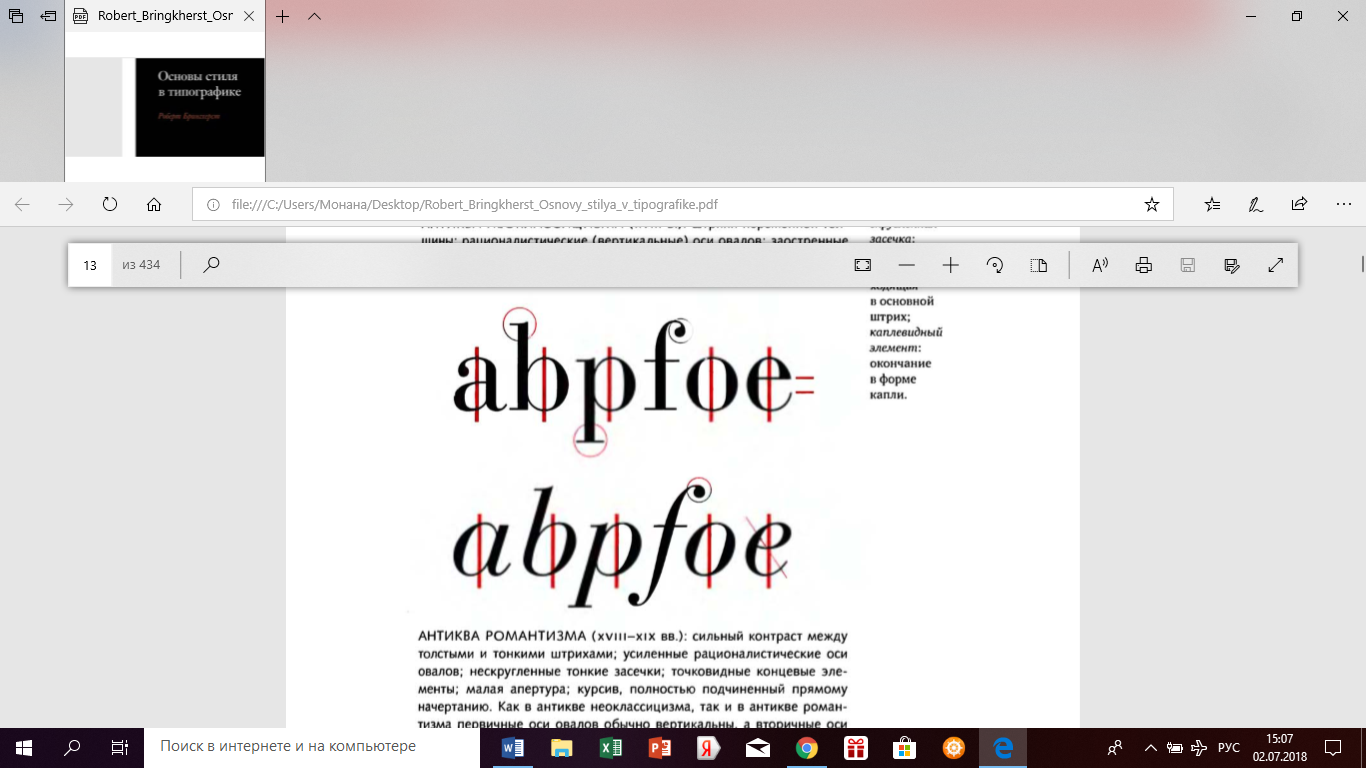Go back to the previous page

22,204
